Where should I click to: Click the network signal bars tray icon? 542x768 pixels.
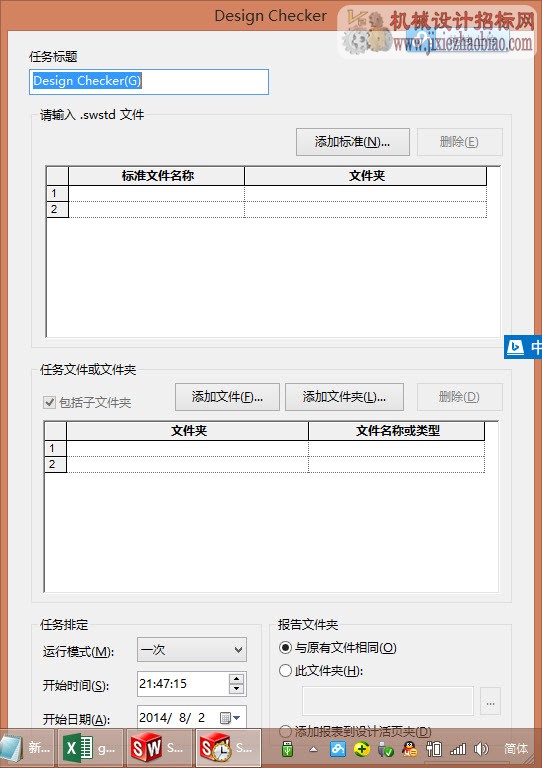pyautogui.click(x=458, y=749)
